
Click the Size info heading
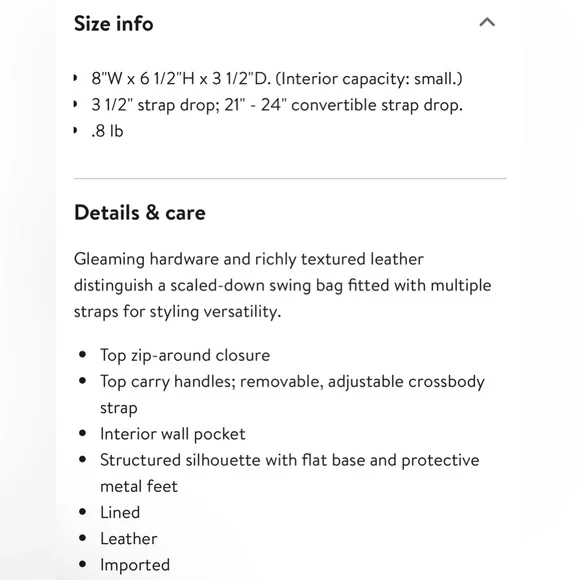click(114, 24)
